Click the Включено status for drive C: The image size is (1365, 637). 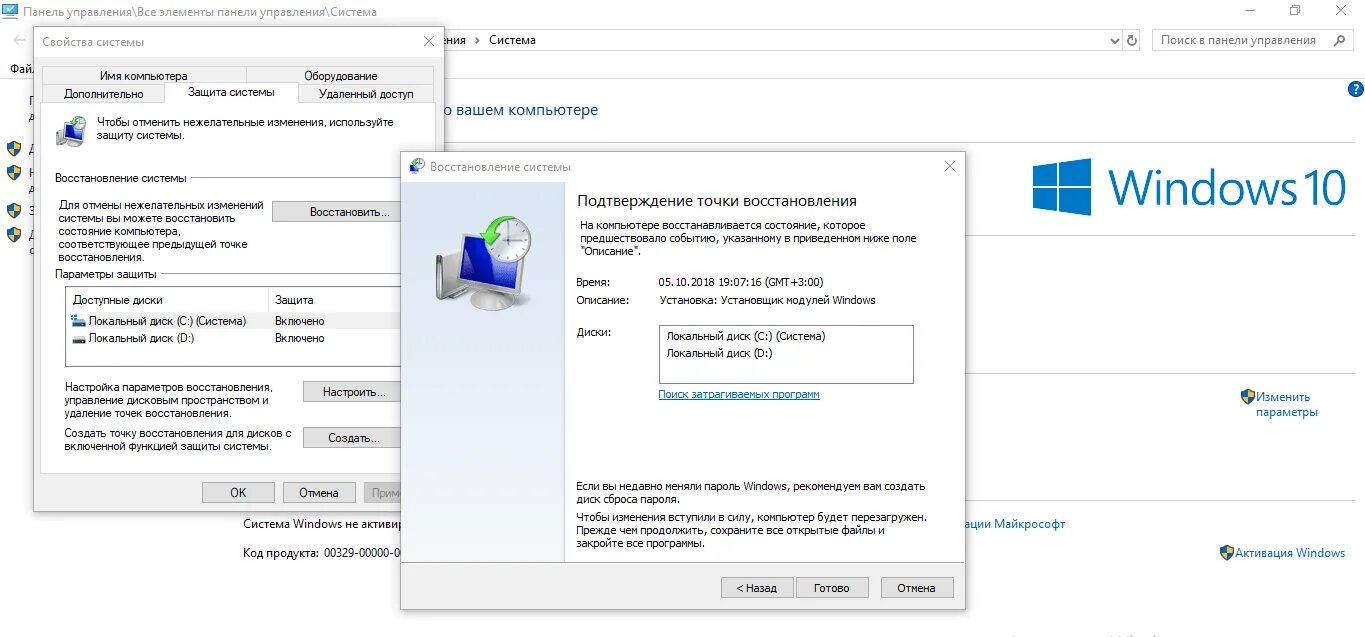(x=300, y=321)
